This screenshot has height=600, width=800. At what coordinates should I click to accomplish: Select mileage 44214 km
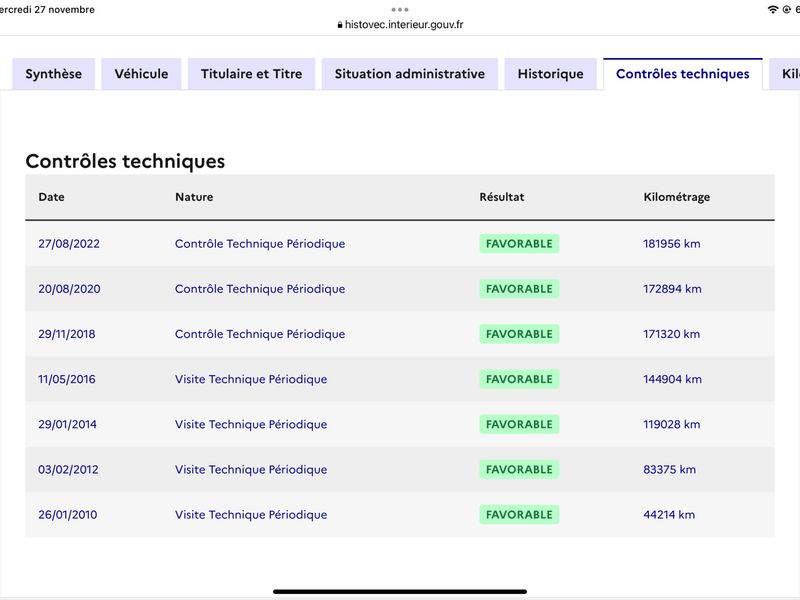click(x=669, y=515)
